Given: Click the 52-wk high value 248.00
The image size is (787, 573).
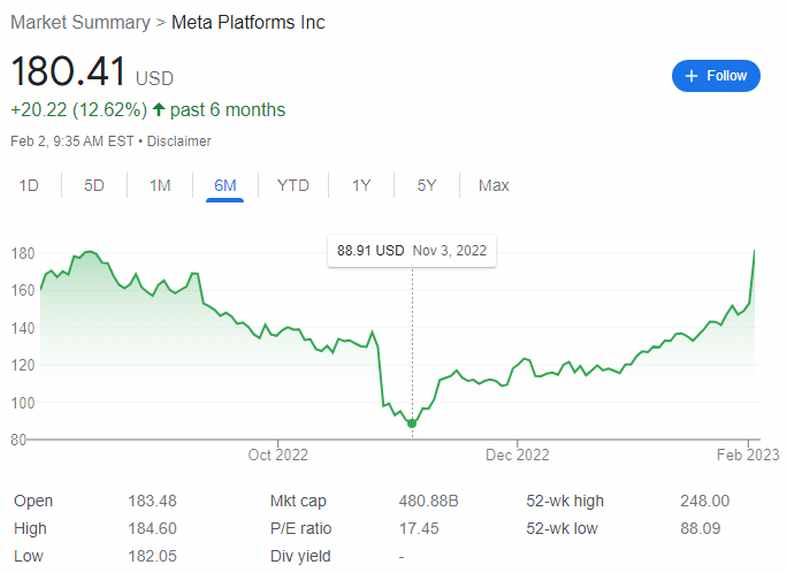Looking at the screenshot, I should (x=704, y=501).
